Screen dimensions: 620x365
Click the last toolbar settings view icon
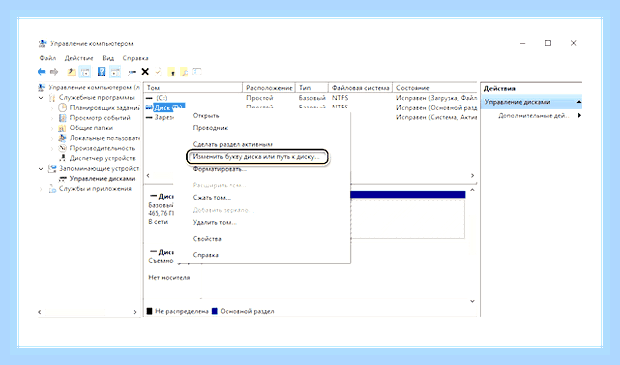pyautogui.click(x=197, y=72)
